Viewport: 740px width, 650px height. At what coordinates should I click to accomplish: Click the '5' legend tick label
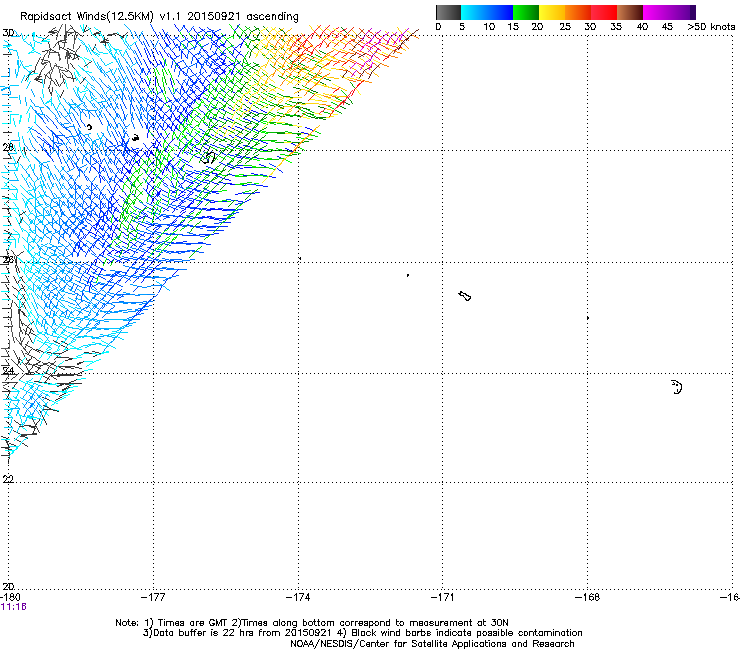coord(462,27)
